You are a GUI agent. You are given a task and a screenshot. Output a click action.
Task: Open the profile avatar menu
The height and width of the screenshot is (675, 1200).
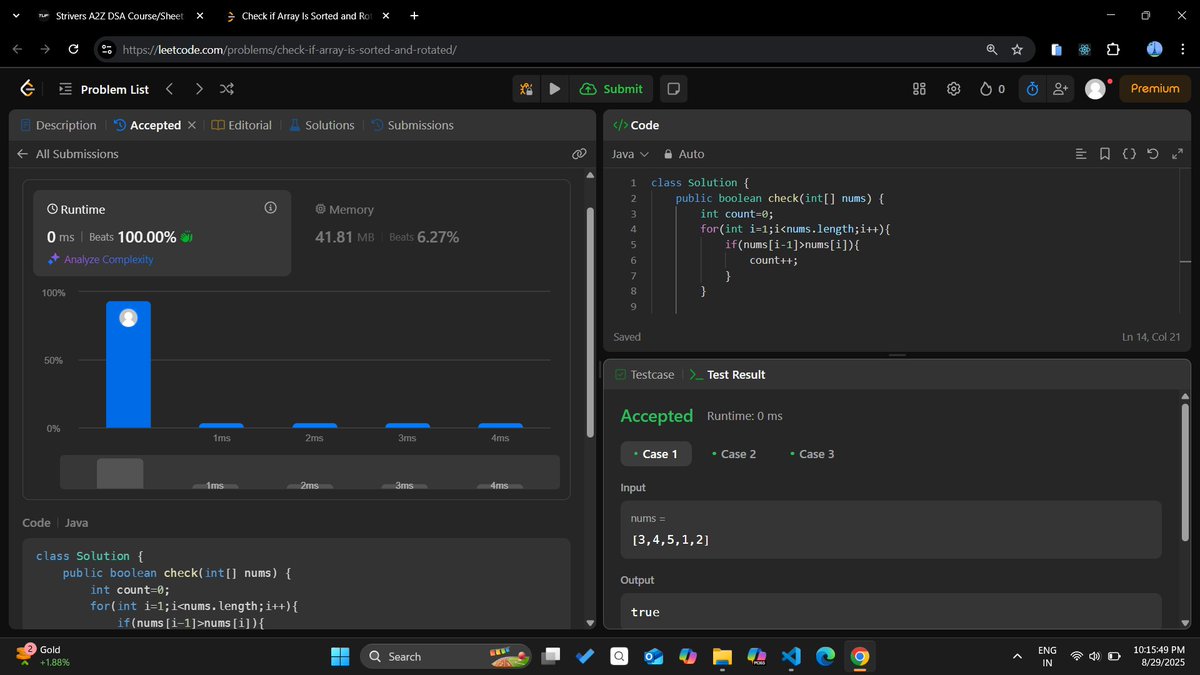(1095, 89)
